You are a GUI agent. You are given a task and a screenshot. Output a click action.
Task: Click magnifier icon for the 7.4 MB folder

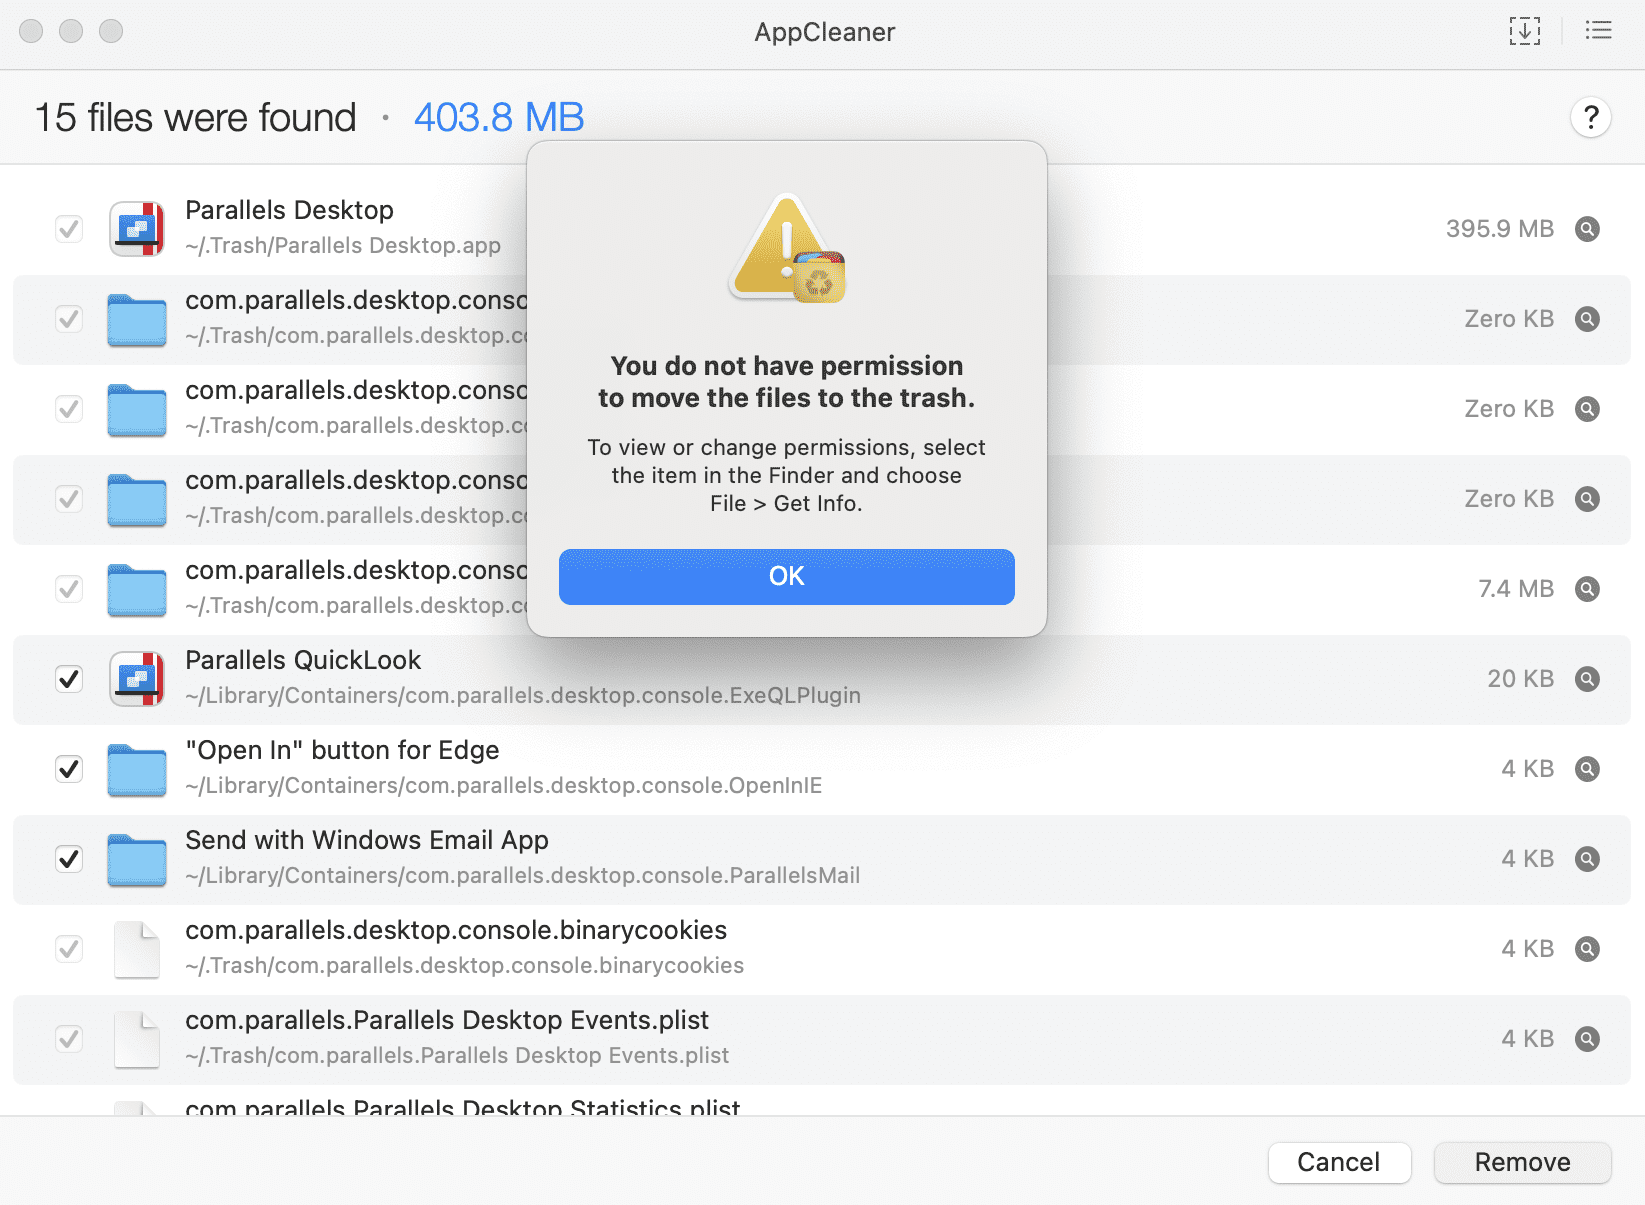(x=1587, y=589)
